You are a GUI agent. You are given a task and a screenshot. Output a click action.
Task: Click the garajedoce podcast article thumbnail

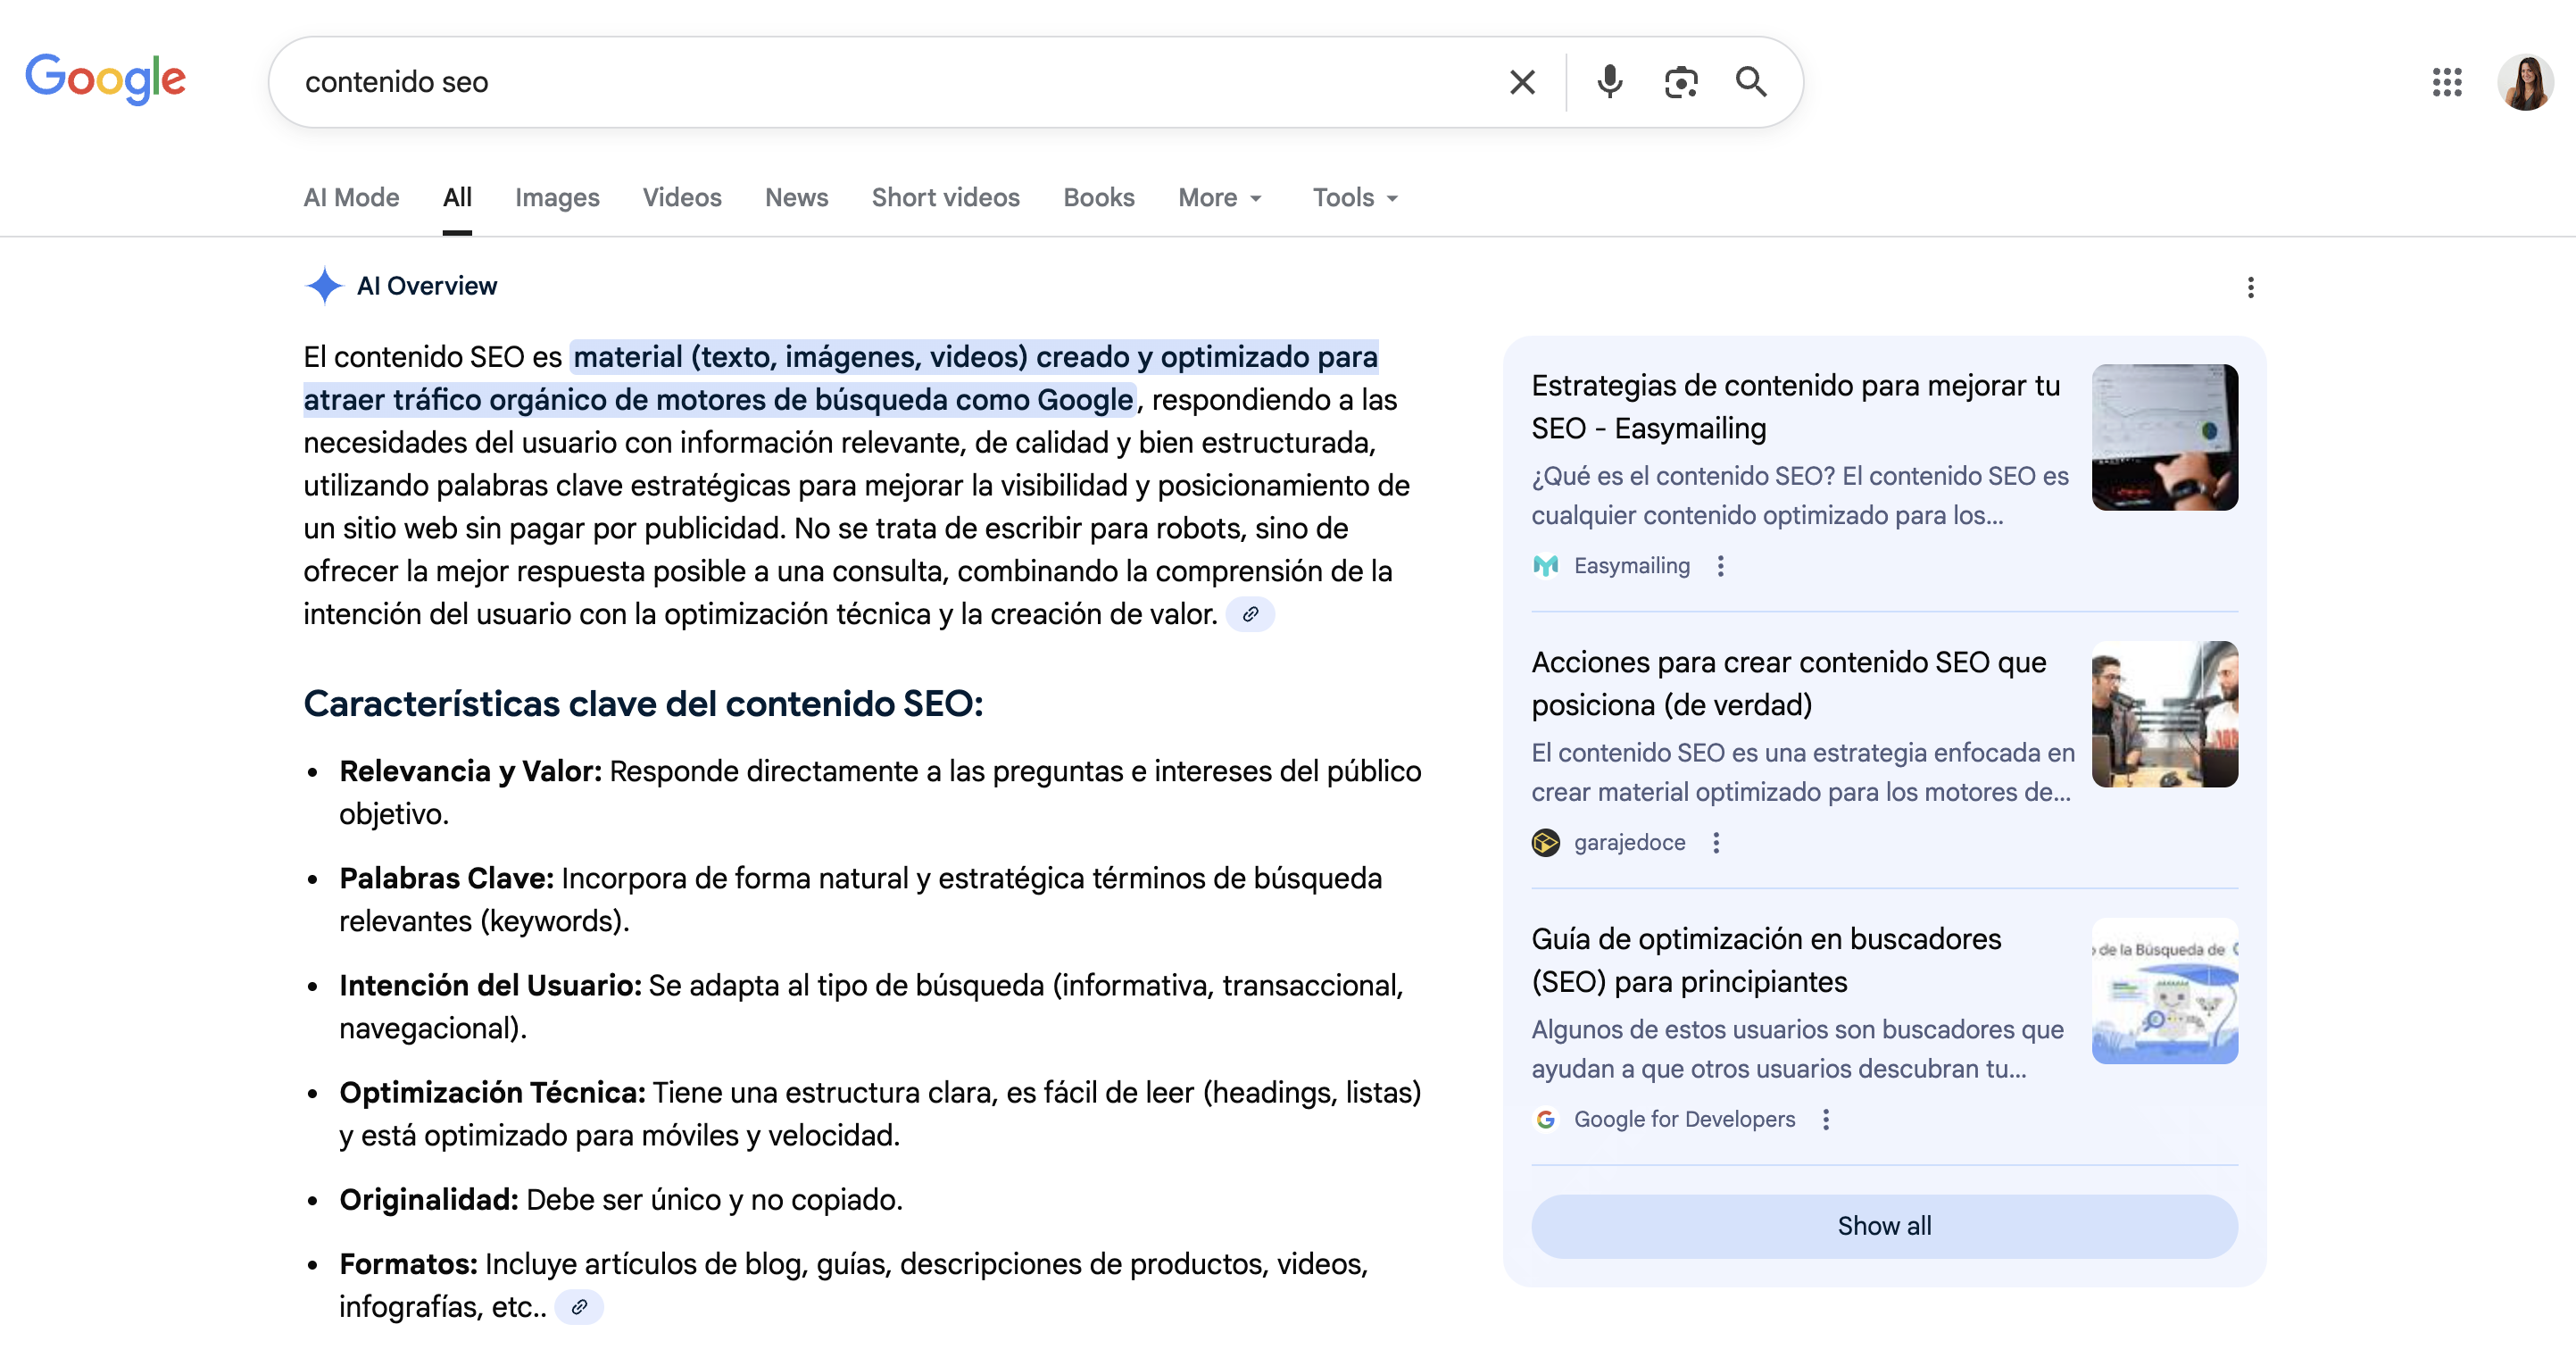[2164, 714]
